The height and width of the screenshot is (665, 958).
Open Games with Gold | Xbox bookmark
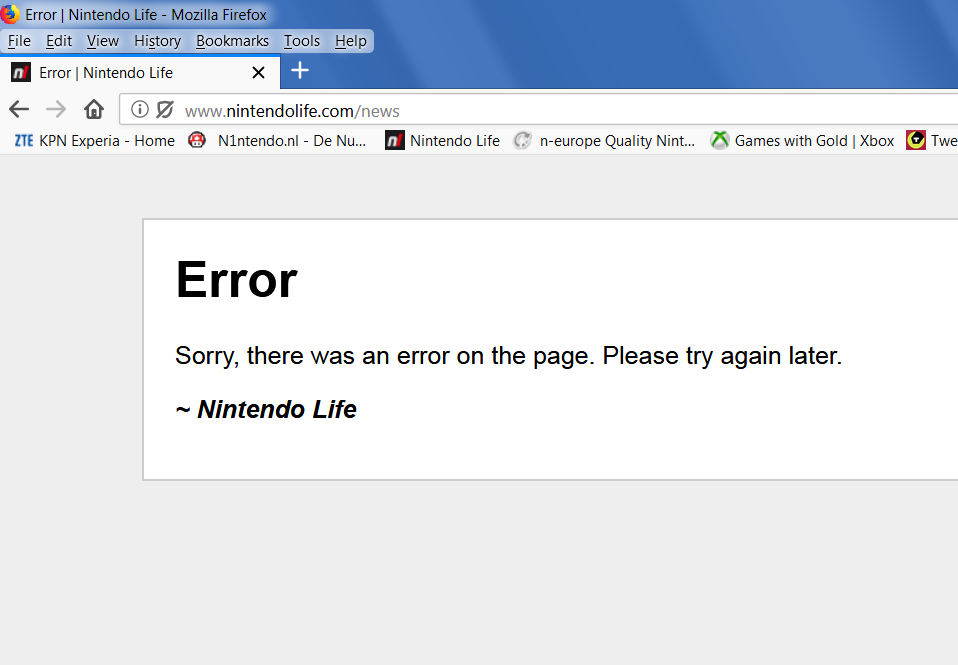[x=802, y=141]
